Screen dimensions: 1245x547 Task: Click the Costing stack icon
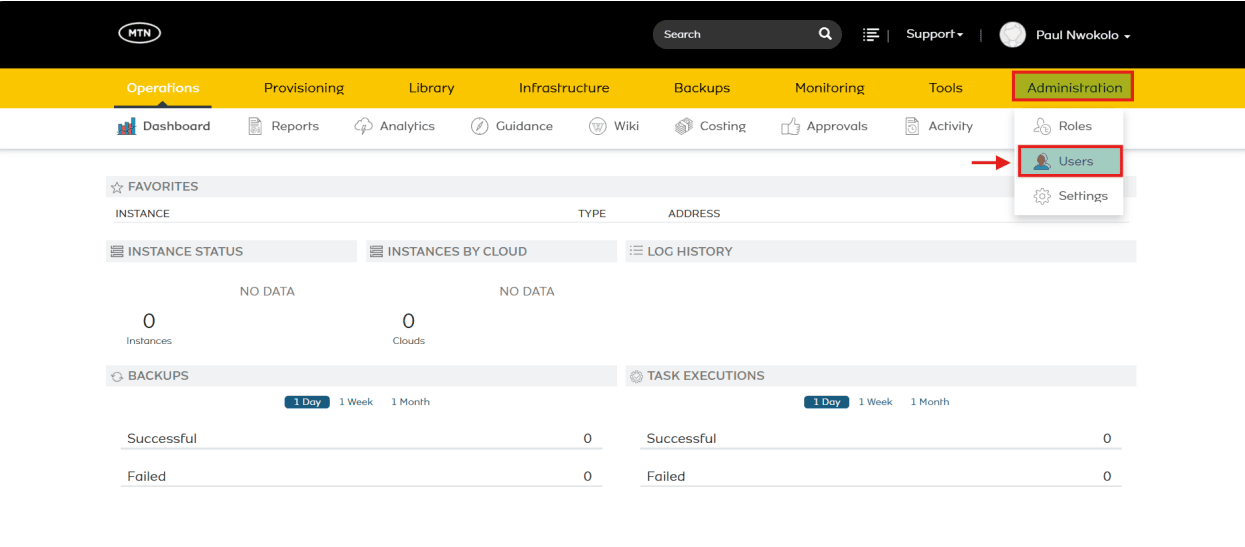point(684,126)
